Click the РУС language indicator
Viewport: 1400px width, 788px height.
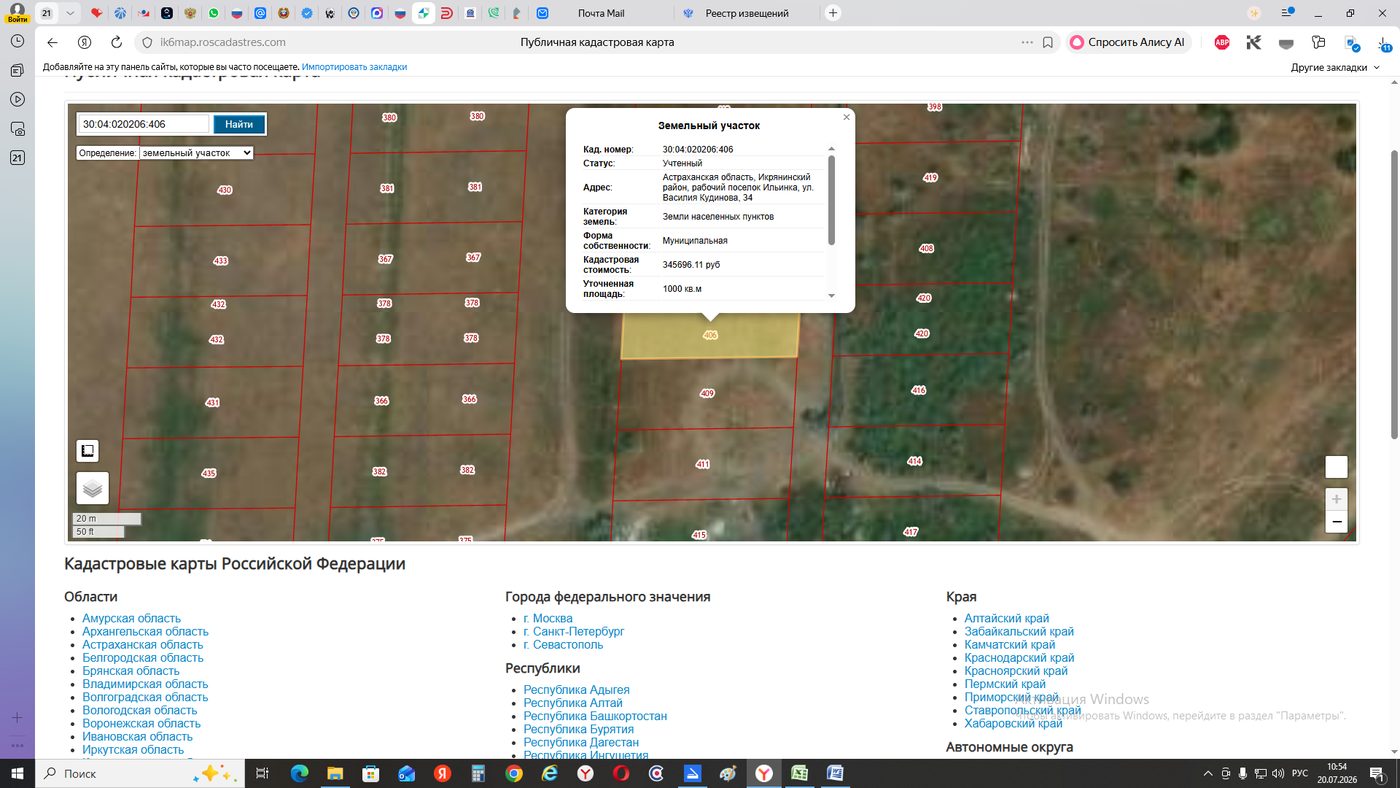[1300, 774]
